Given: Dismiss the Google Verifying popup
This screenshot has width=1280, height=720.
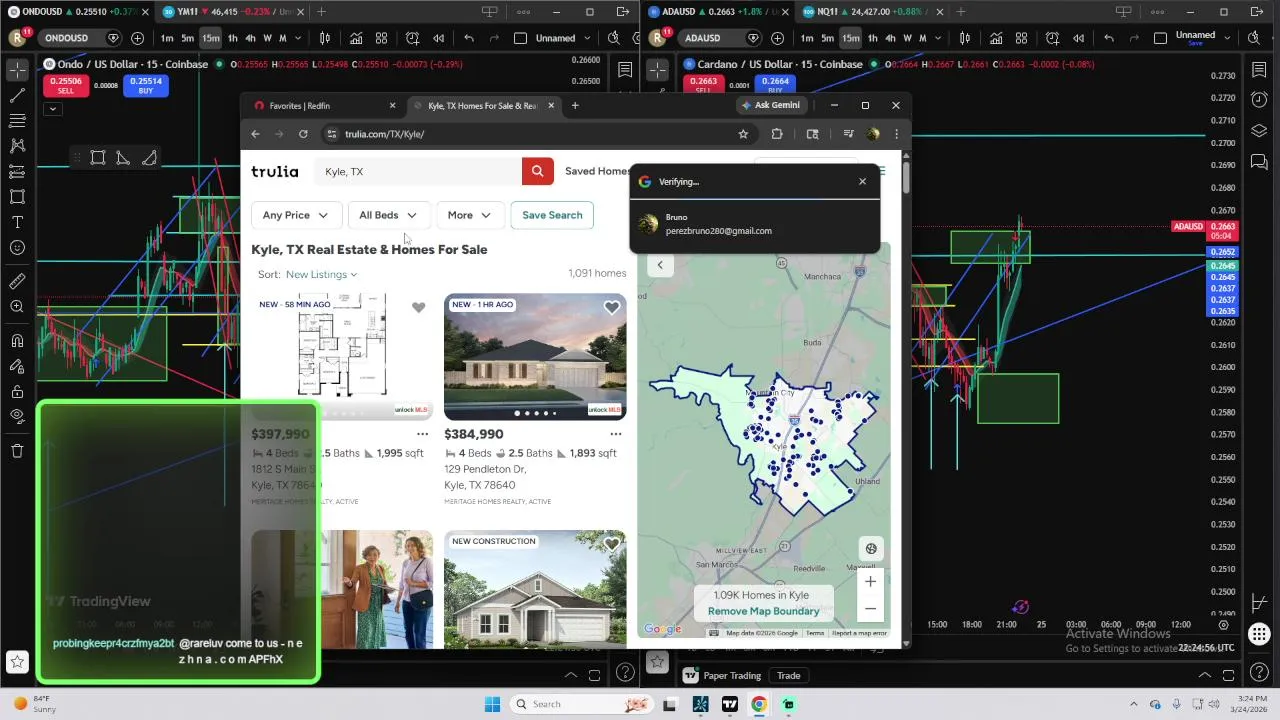Looking at the screenshot, I should coord(862,182).
